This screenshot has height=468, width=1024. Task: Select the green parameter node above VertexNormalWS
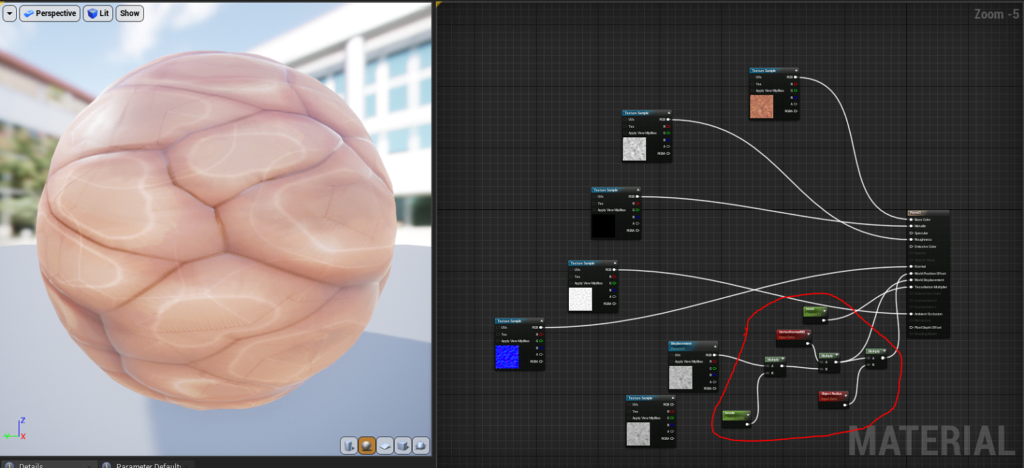(815, 315)
